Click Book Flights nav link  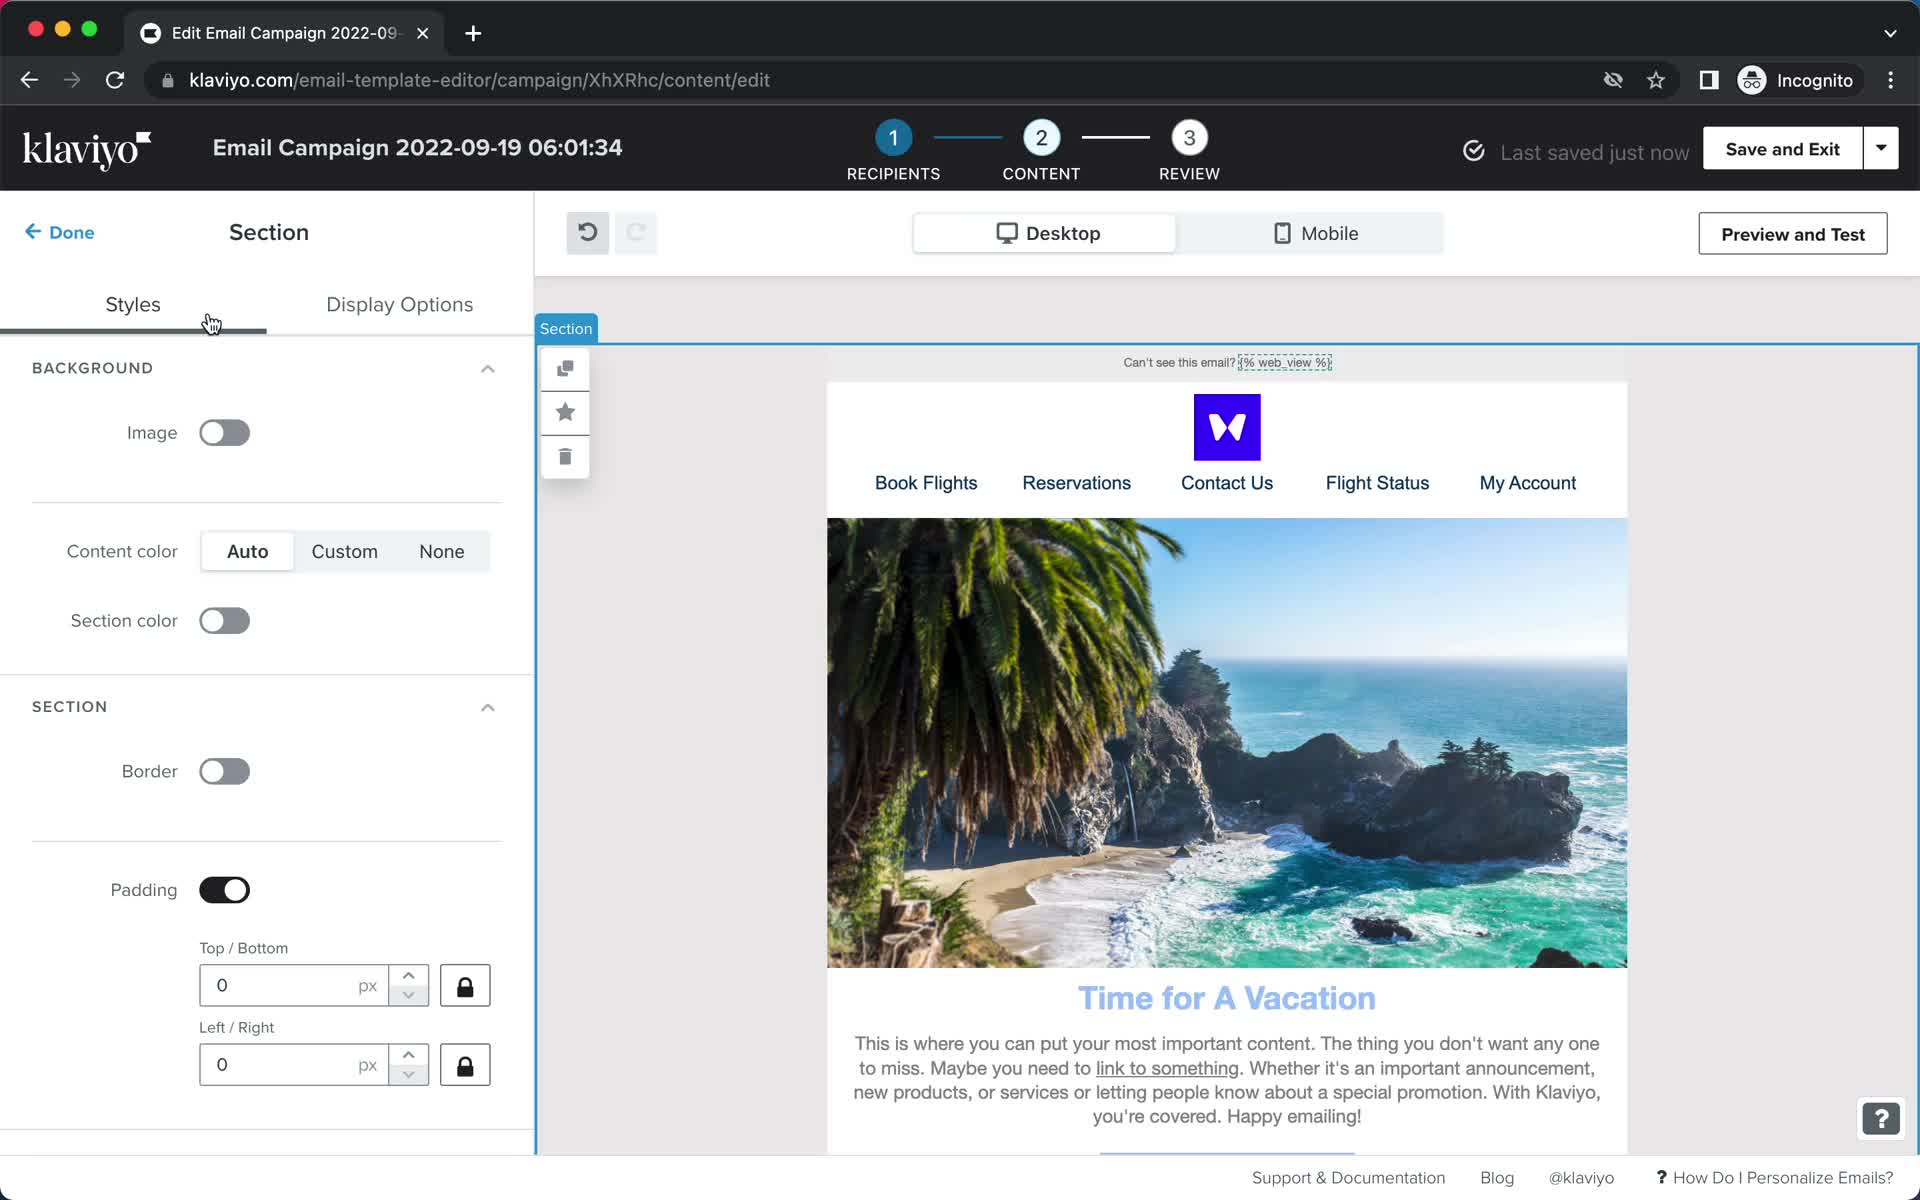[926, 483]
